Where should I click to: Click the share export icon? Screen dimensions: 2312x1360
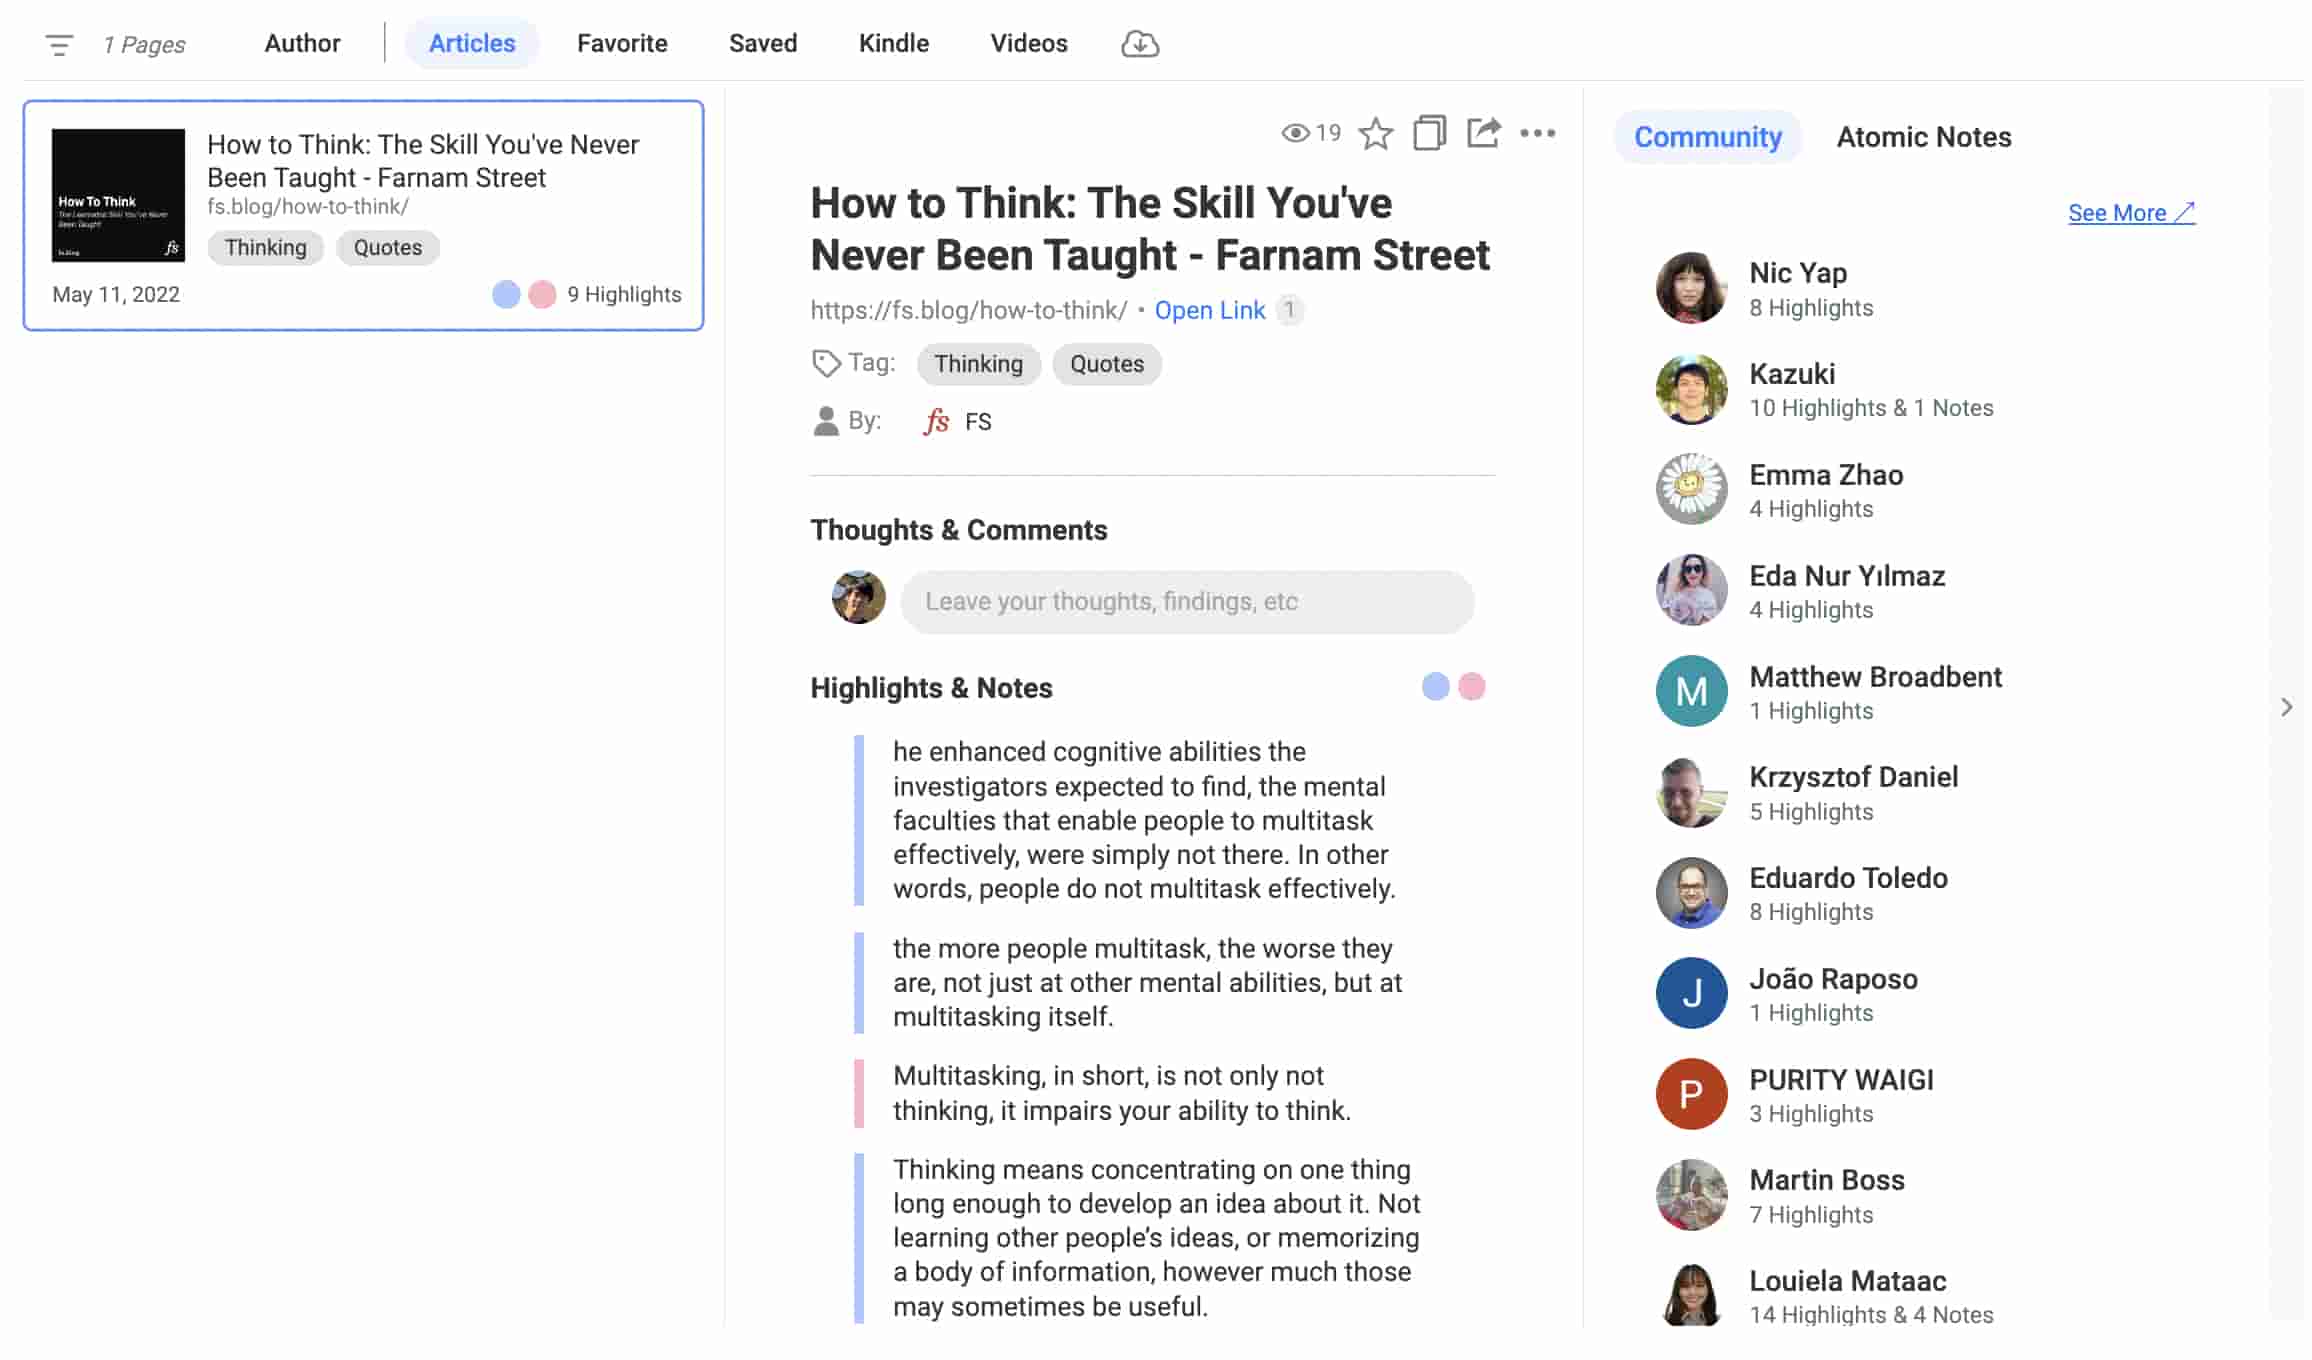[1483, 133]
